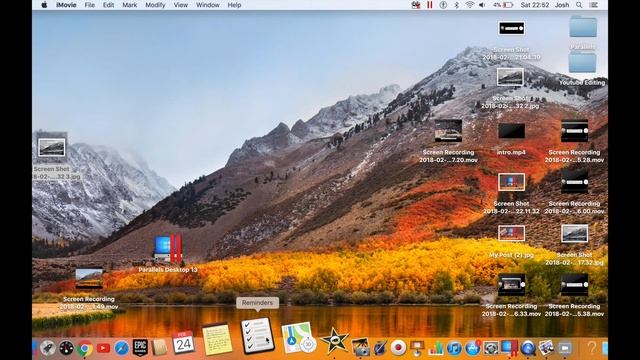Click the 4% battery indicator
This screenshot has width=640, height=360.
pos(502,5)
